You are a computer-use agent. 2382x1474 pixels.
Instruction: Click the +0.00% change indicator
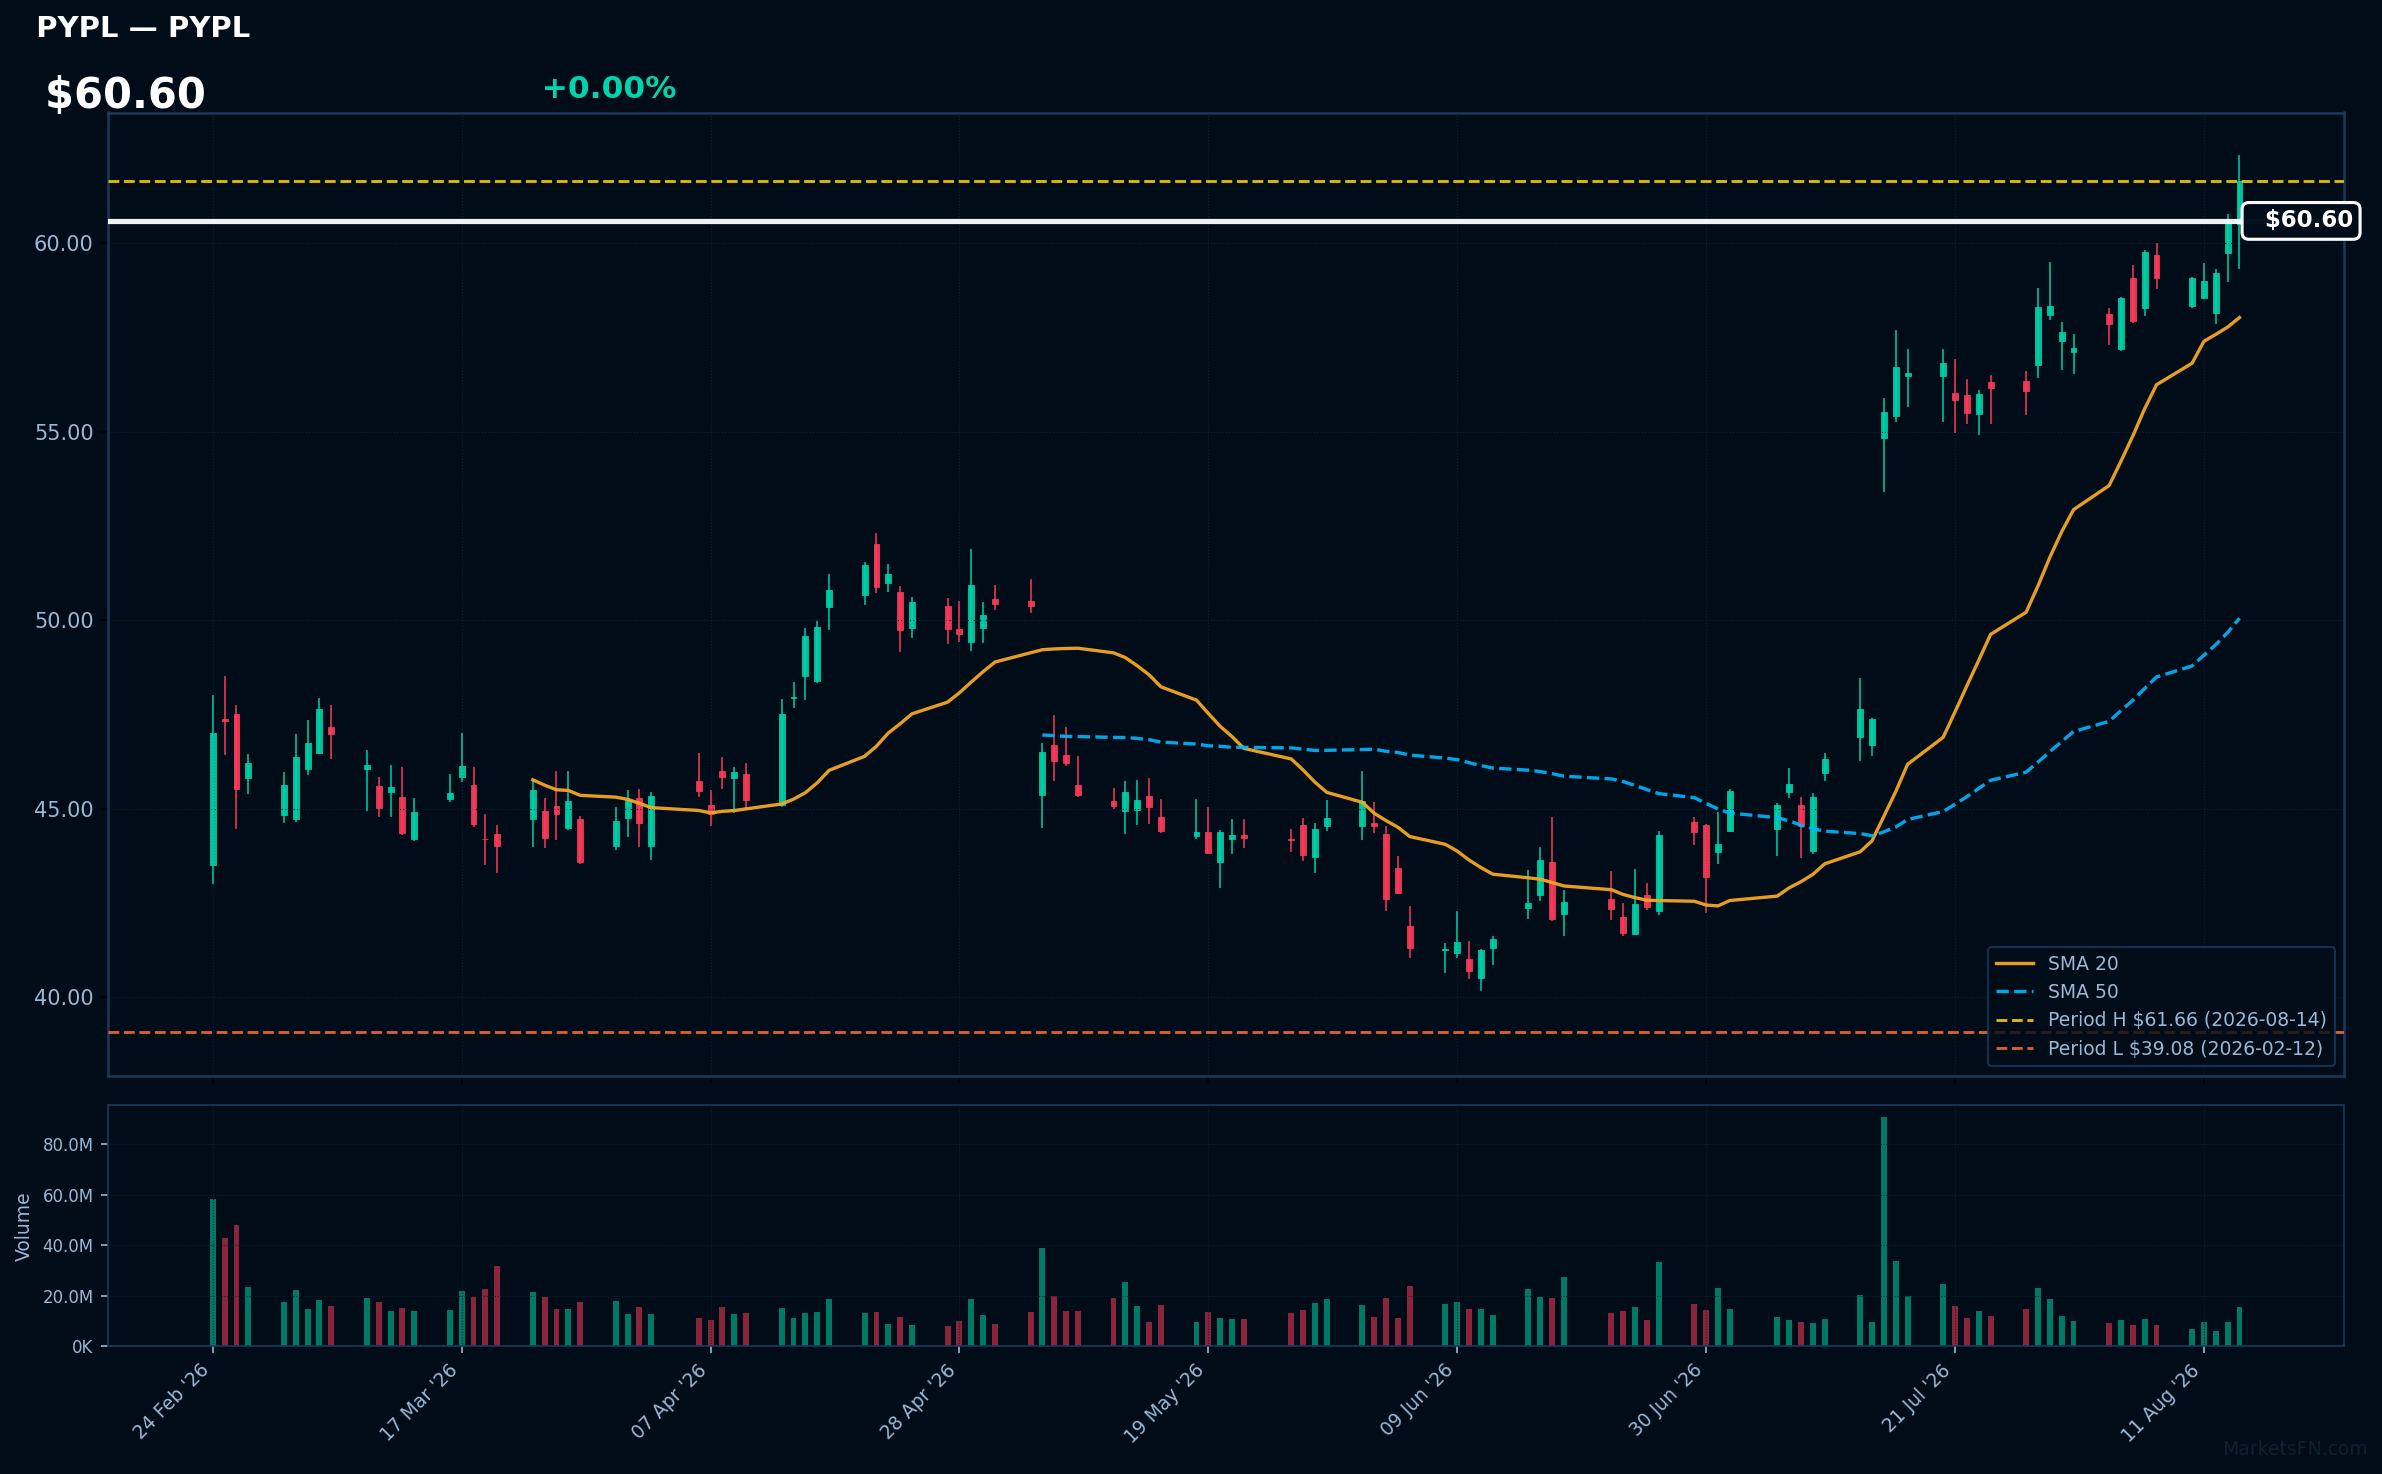609,88
